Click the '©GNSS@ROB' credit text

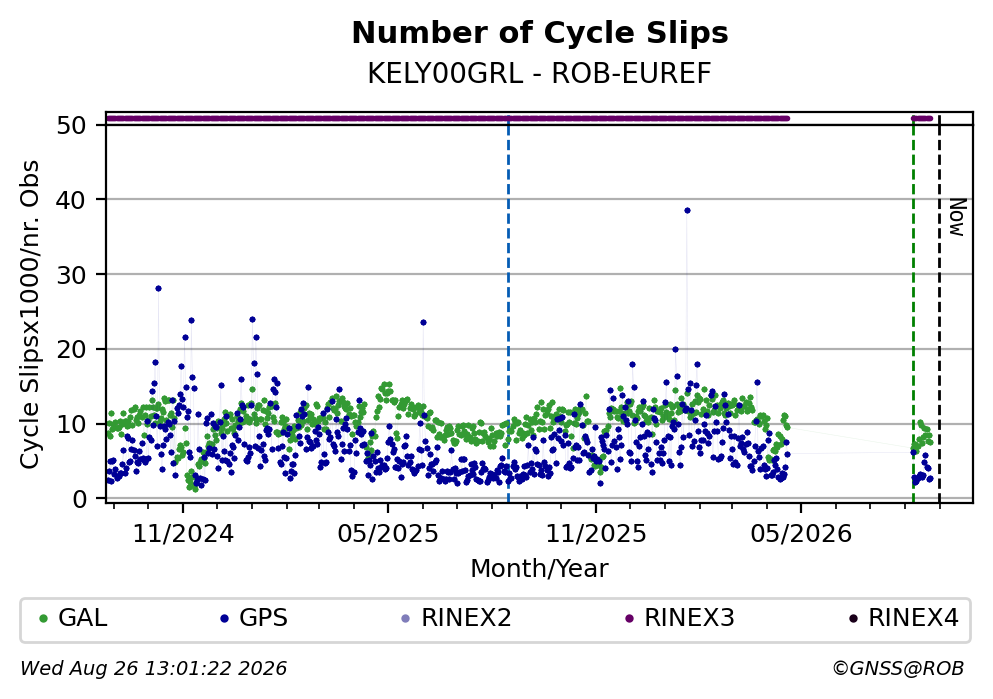(898, 669)
